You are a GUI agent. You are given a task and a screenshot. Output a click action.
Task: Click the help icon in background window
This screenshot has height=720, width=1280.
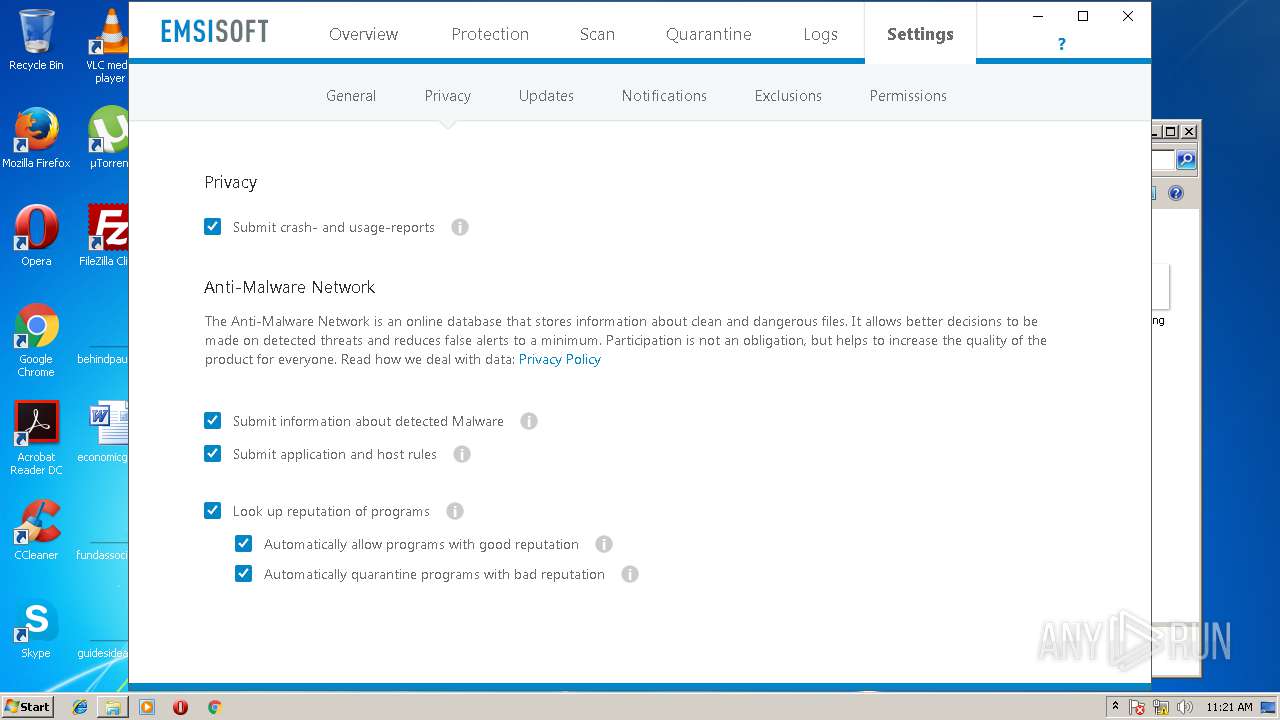click(1176, 193)
